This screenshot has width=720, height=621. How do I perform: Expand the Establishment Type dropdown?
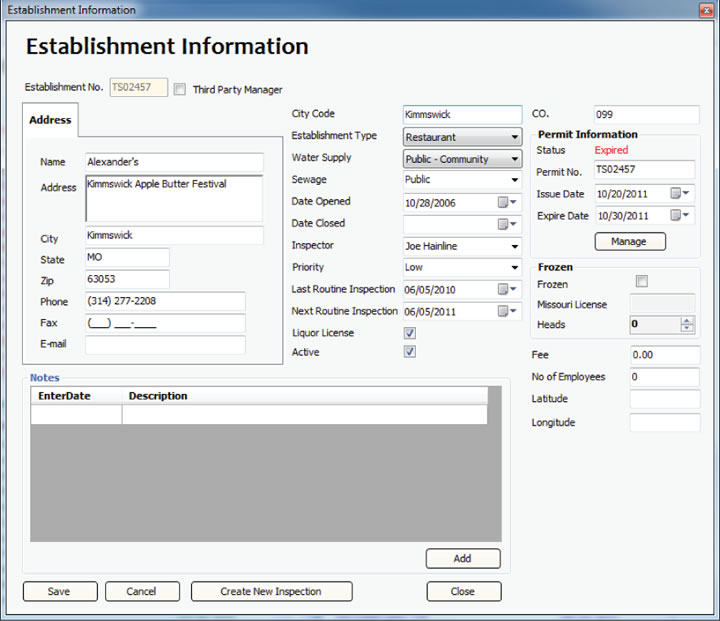point(514,137)
